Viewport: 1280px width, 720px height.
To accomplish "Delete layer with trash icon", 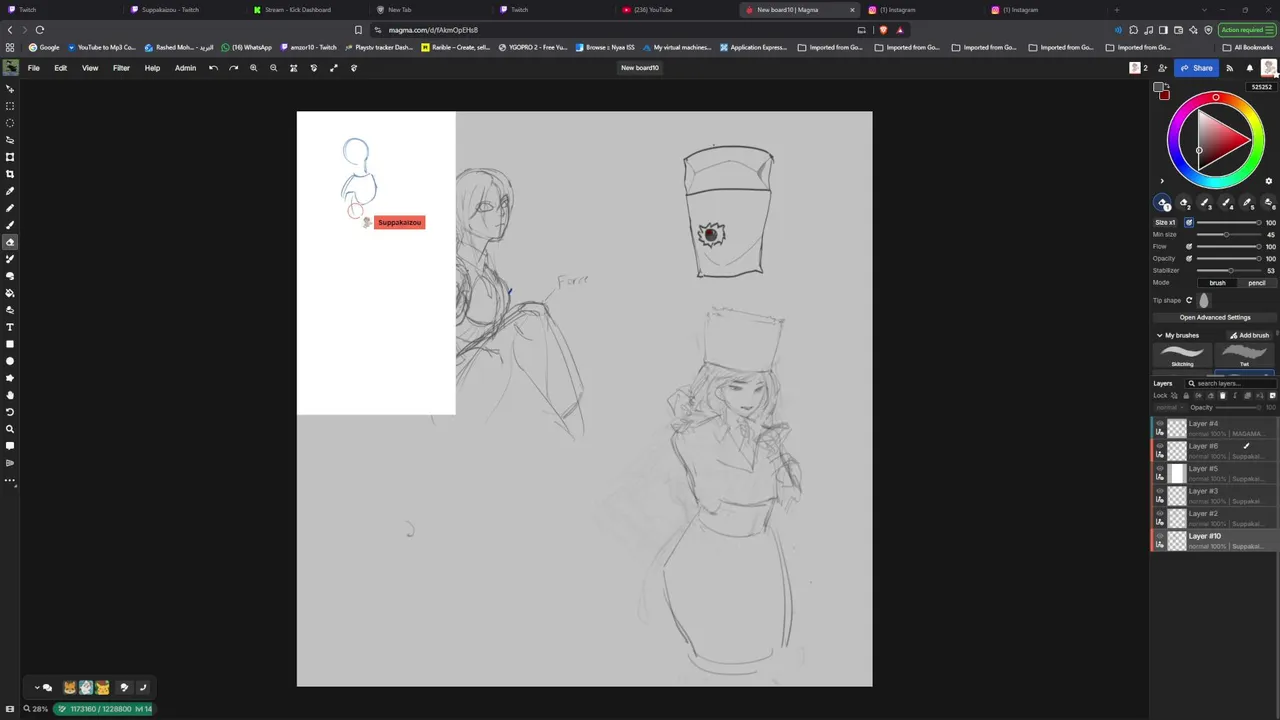I will click(x=1221, y=395).
